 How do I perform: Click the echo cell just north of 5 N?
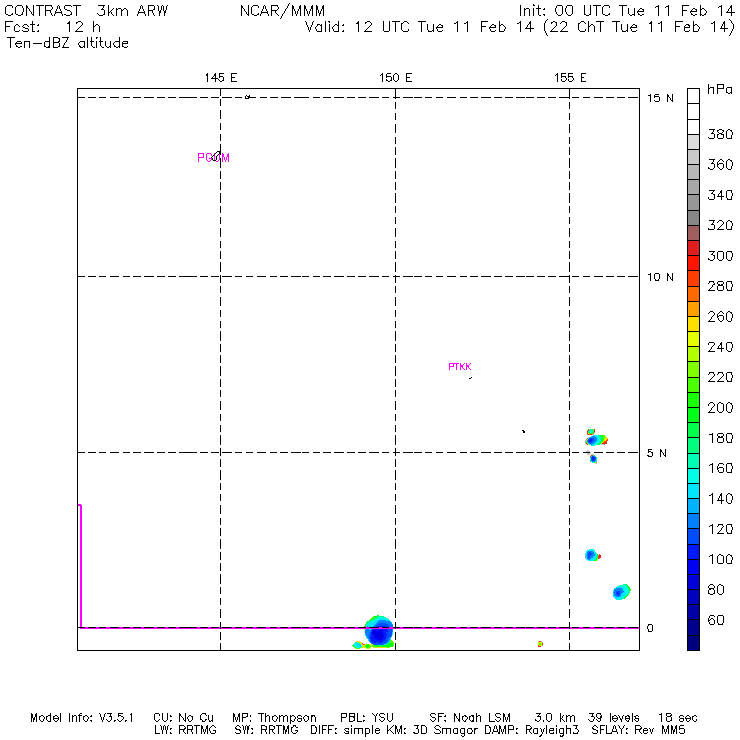pos(596,440)
